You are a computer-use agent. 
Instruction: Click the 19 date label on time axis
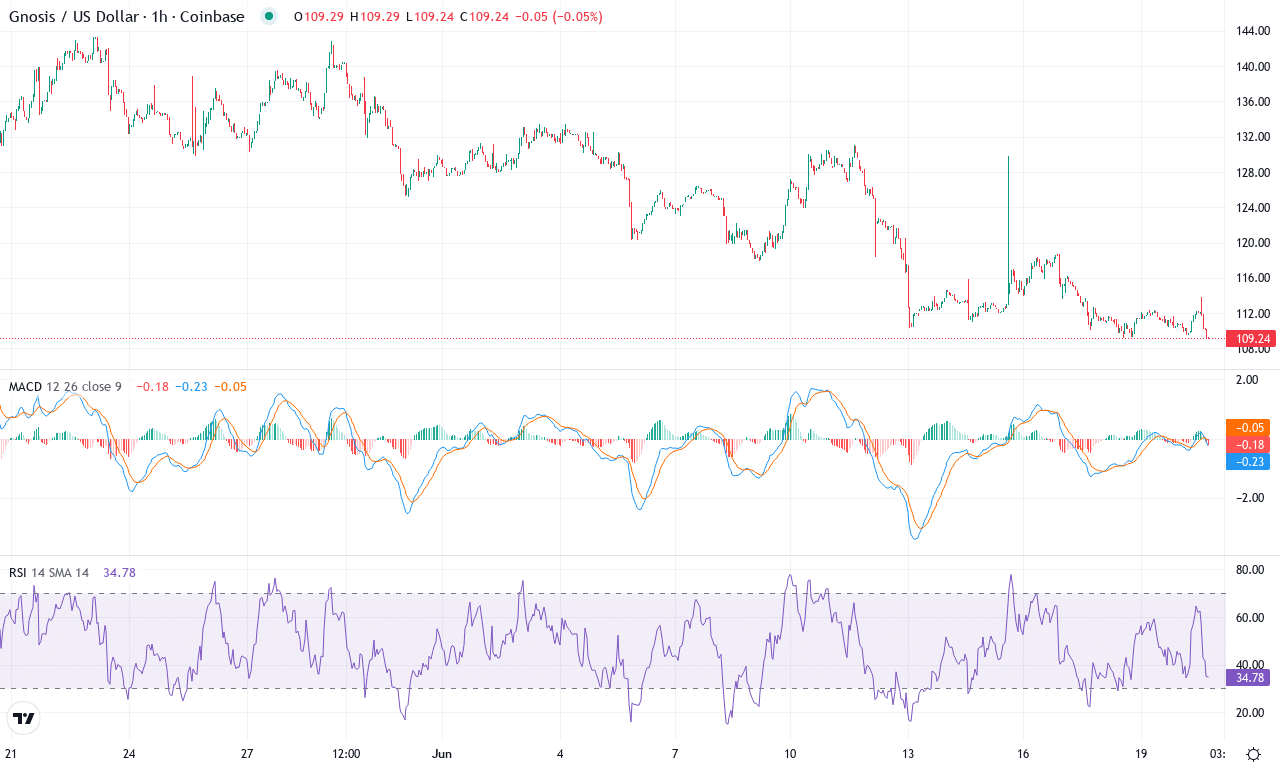[1142, 753]
